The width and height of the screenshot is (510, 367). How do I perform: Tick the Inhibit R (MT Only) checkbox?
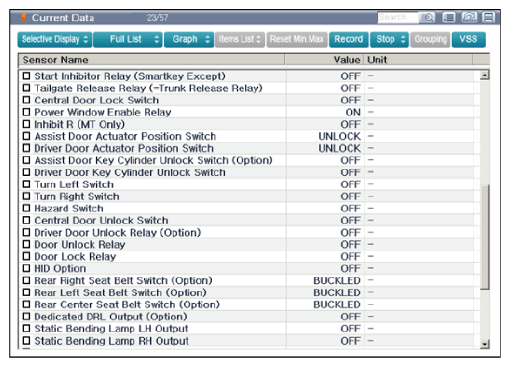26,124
